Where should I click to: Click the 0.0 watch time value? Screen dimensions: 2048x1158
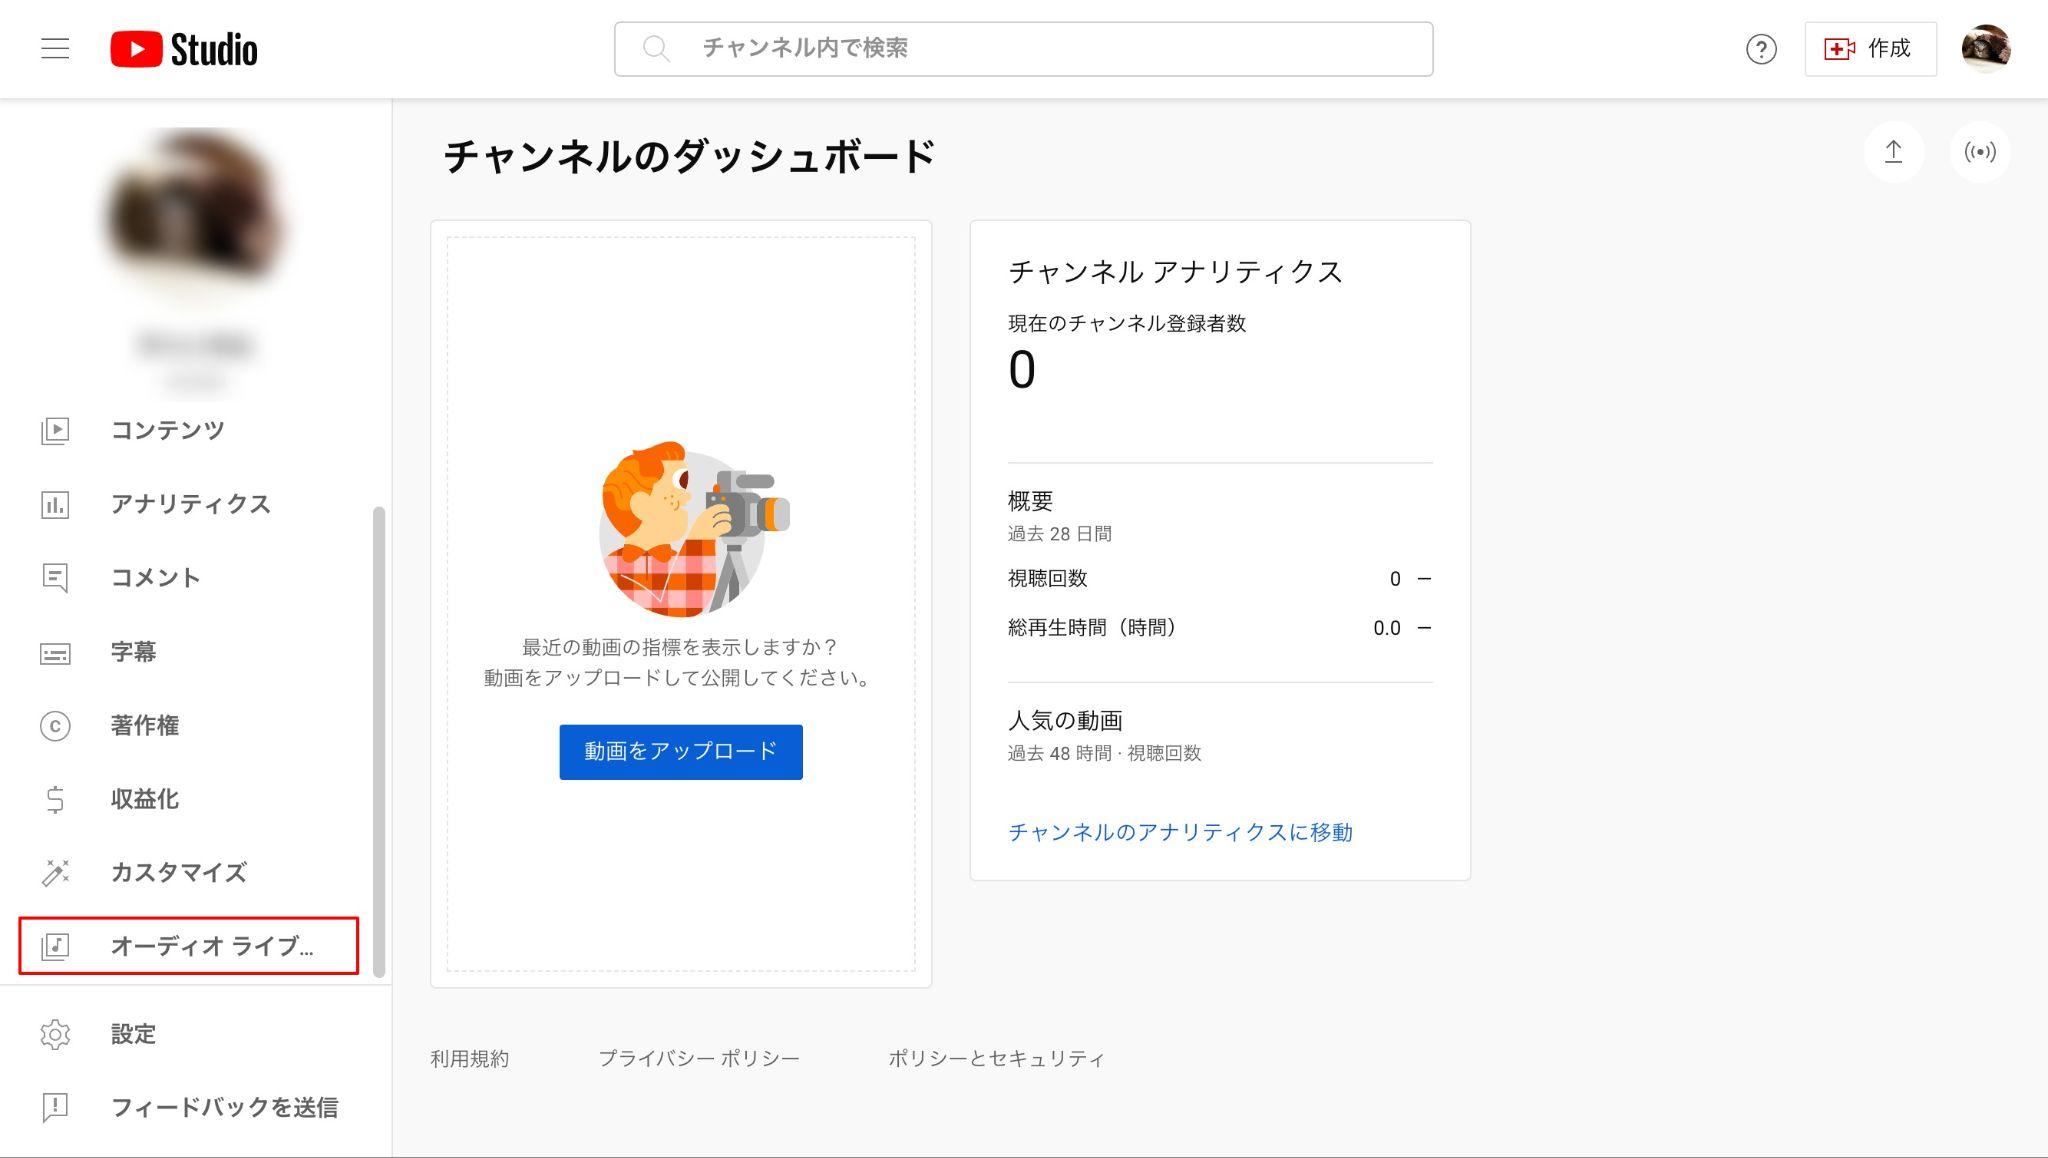(x=1387, y=628)
